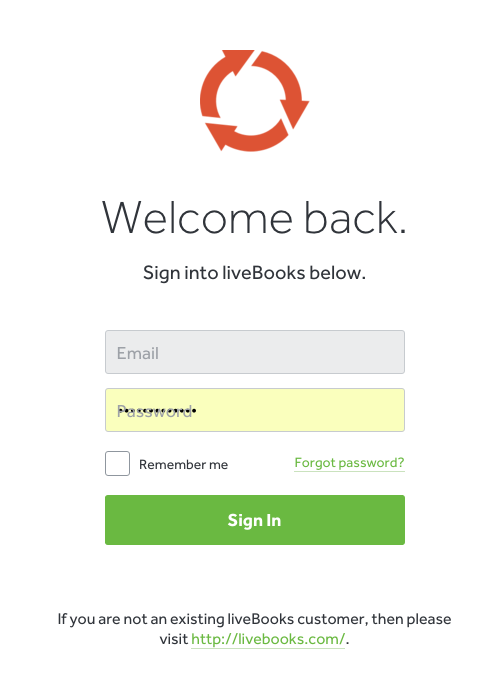Click the Email placeholder text
503x695 pixels.
pyautogui.click(x=138, y=353)
